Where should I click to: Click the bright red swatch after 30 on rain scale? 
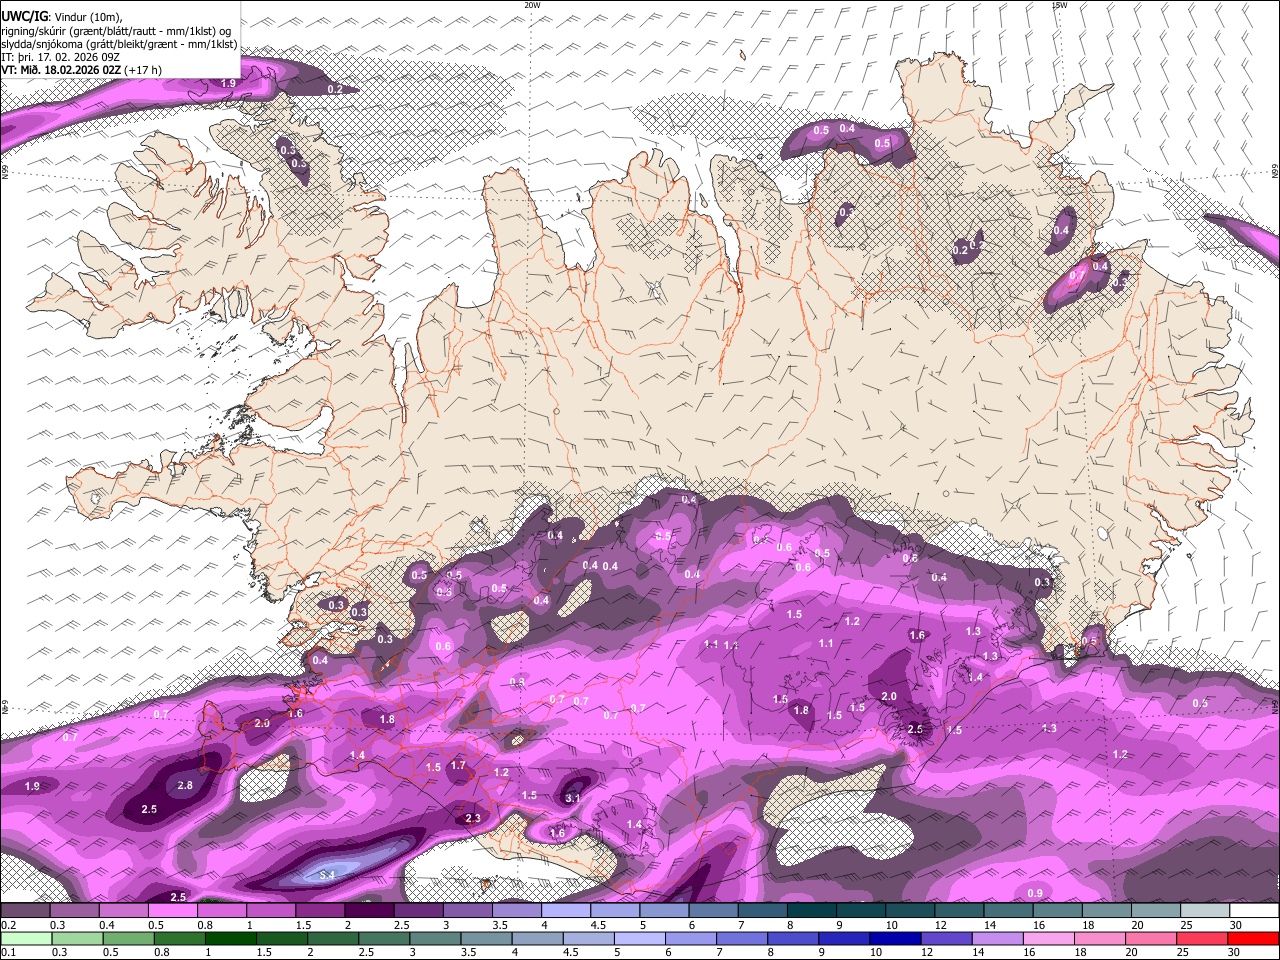click(x=1254, y=939)
